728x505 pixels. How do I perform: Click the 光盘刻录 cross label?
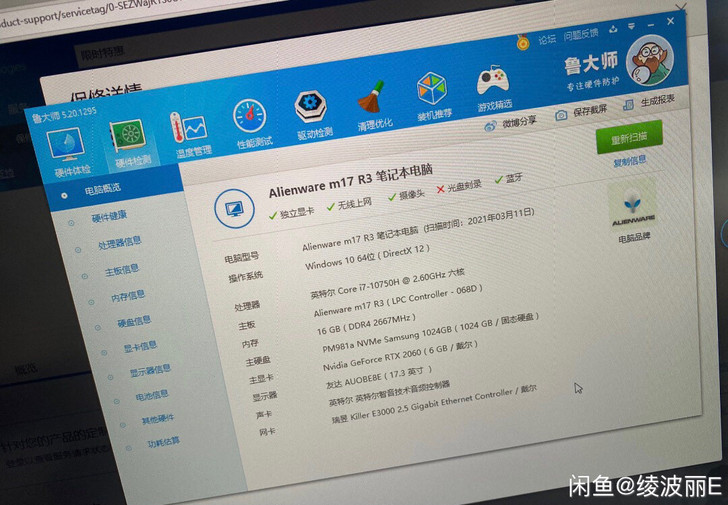coord(463,187)
